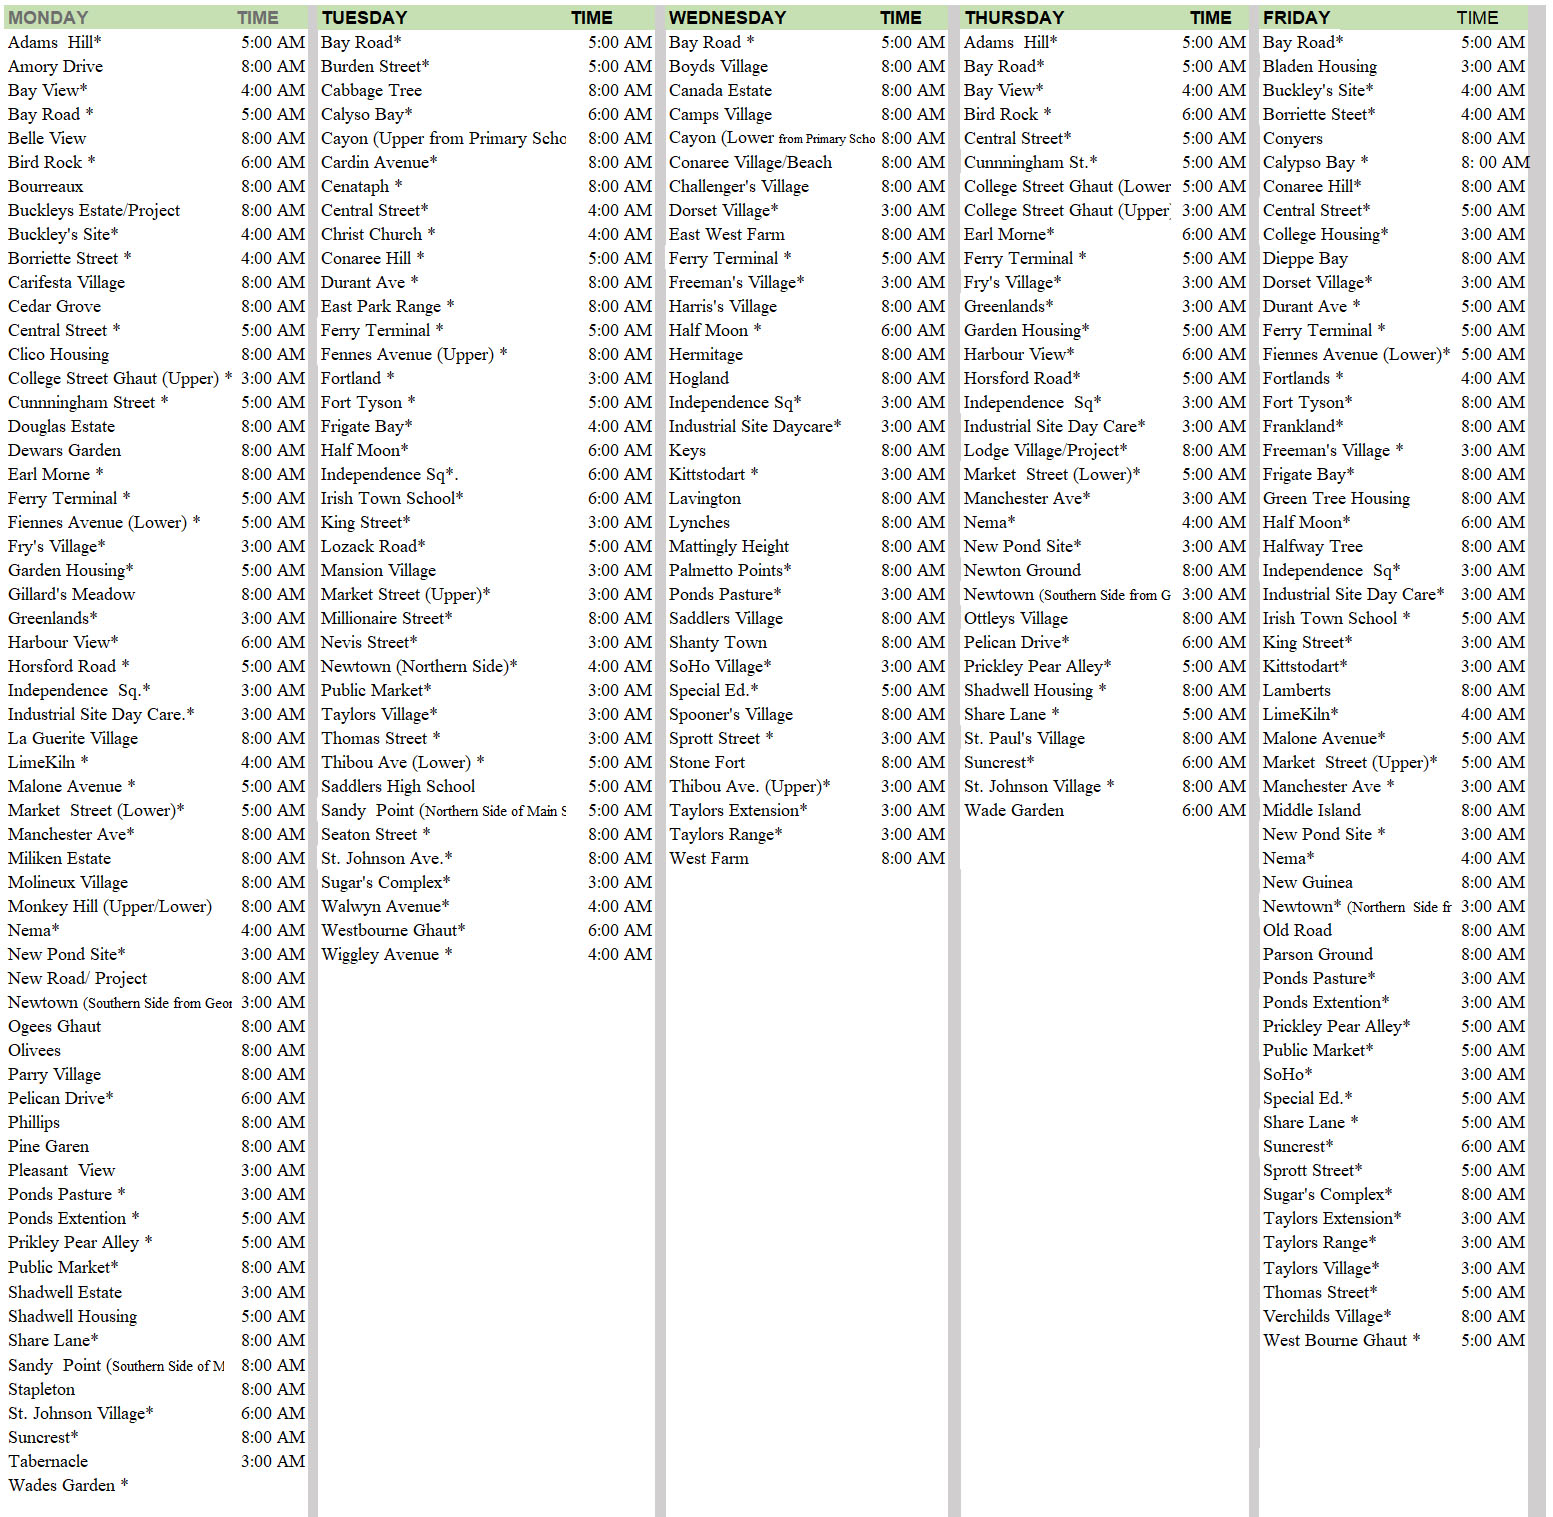Click Camps Village entry

[x=720, y=114]
